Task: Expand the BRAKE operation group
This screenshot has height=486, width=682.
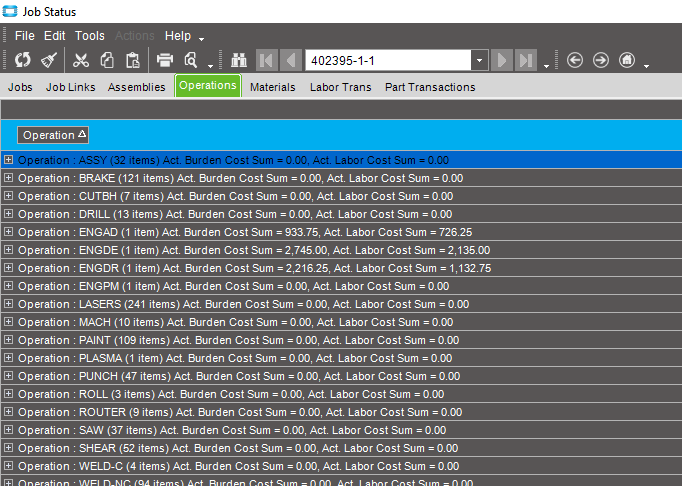Action: (8, 178)
